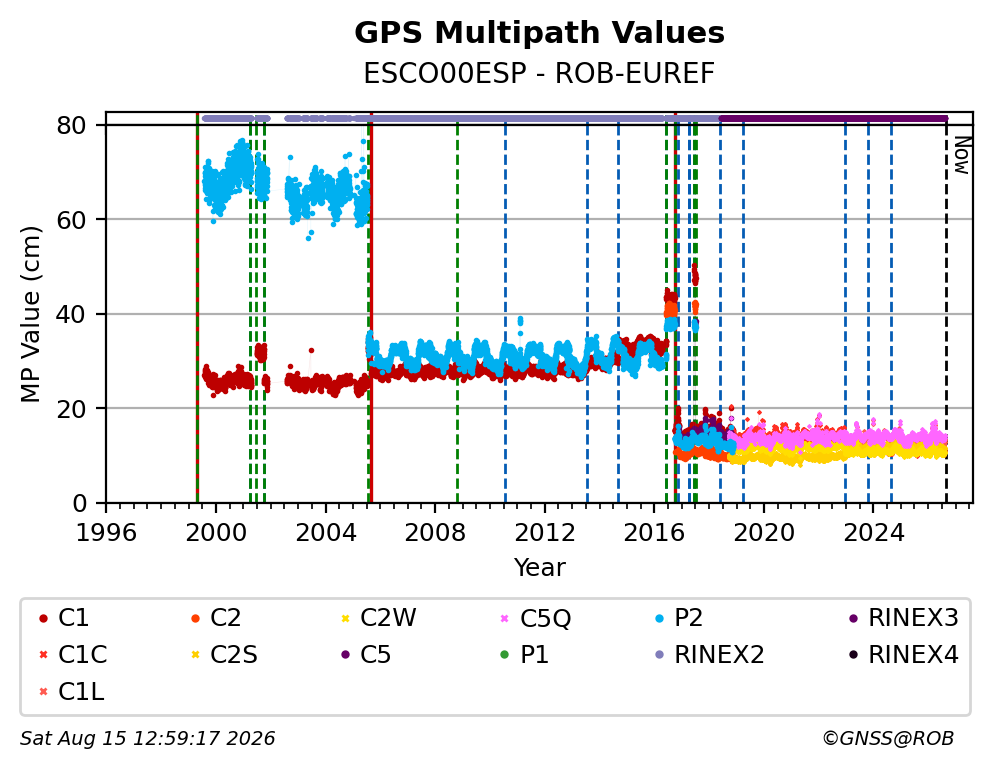This screenshot has height=769, width=992.
Task: Click the C5Q magenta legend marker
Action: click(504, 618)
